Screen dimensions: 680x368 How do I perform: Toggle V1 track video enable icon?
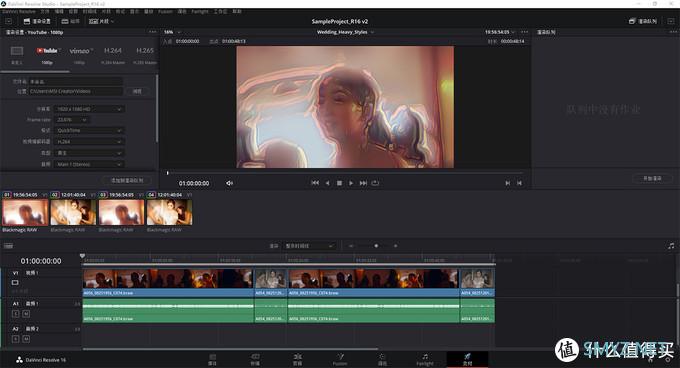point(15,283)
